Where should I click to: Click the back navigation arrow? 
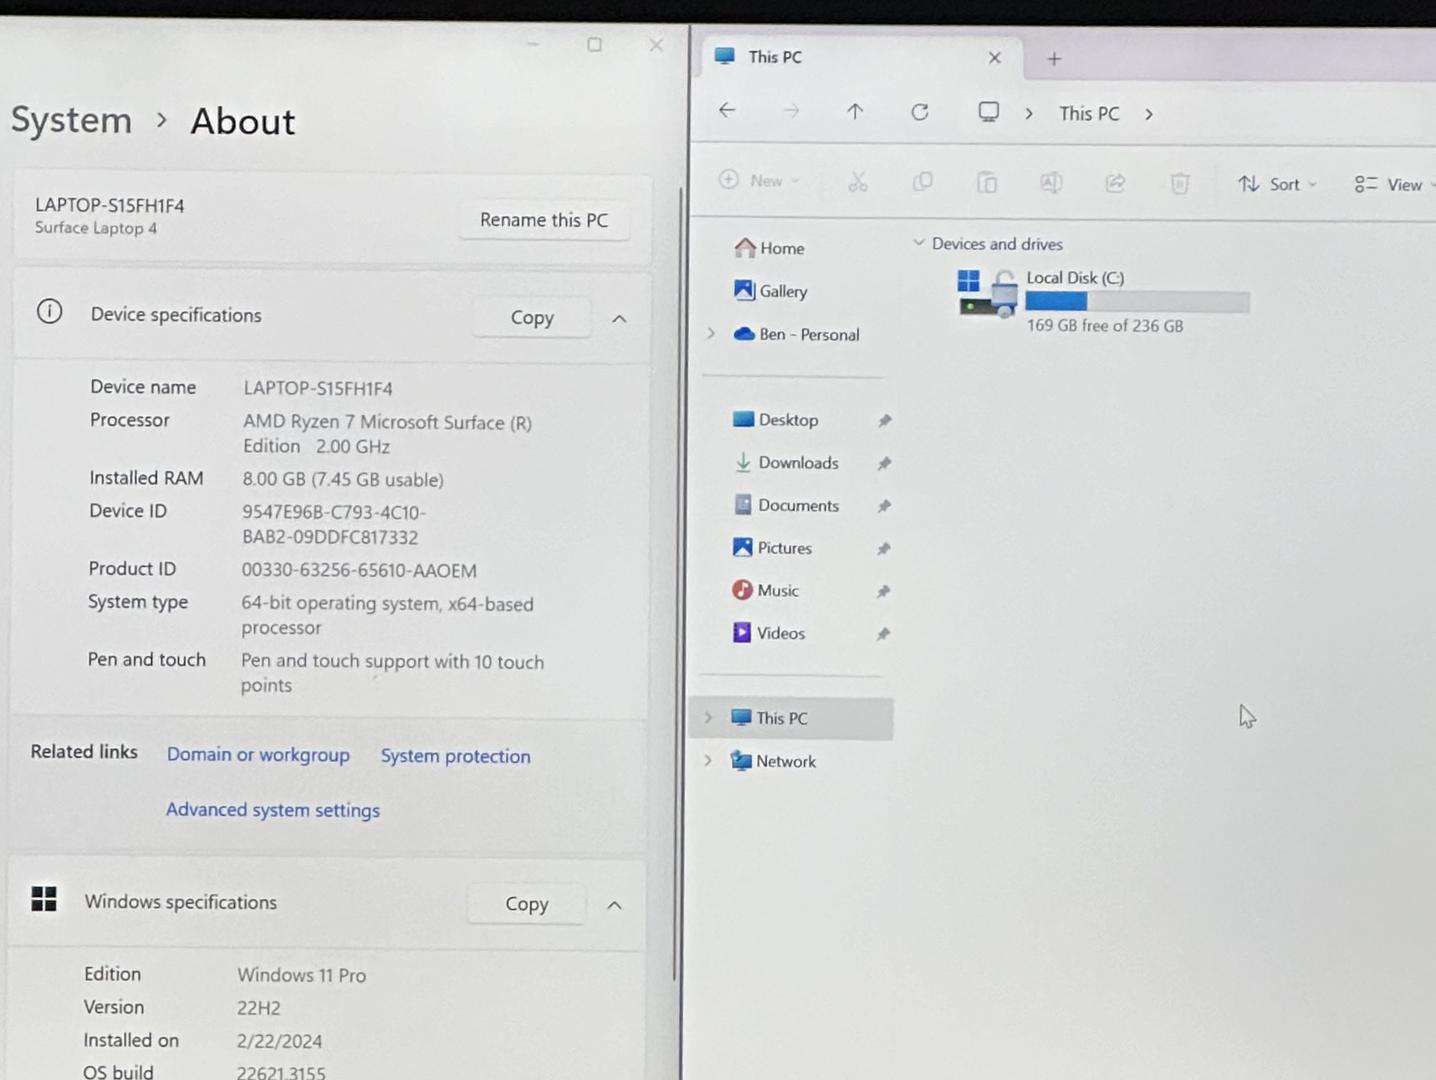pos(727,111)
